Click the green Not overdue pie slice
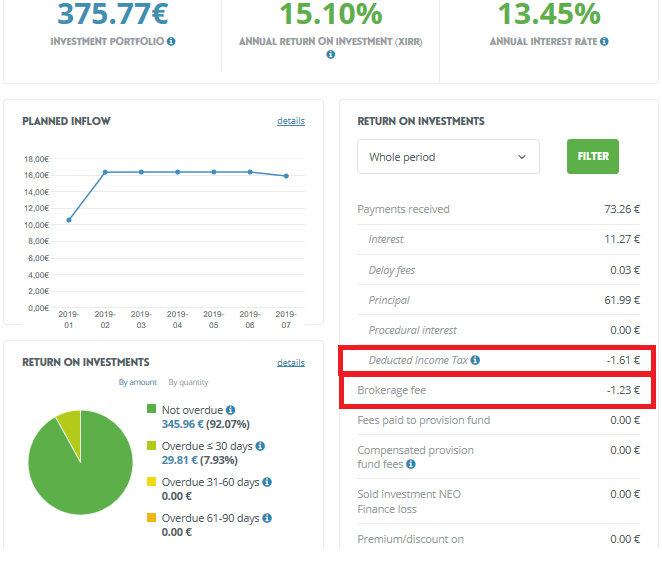This screenshot has width=662, height=563. [x=75, y=470]
